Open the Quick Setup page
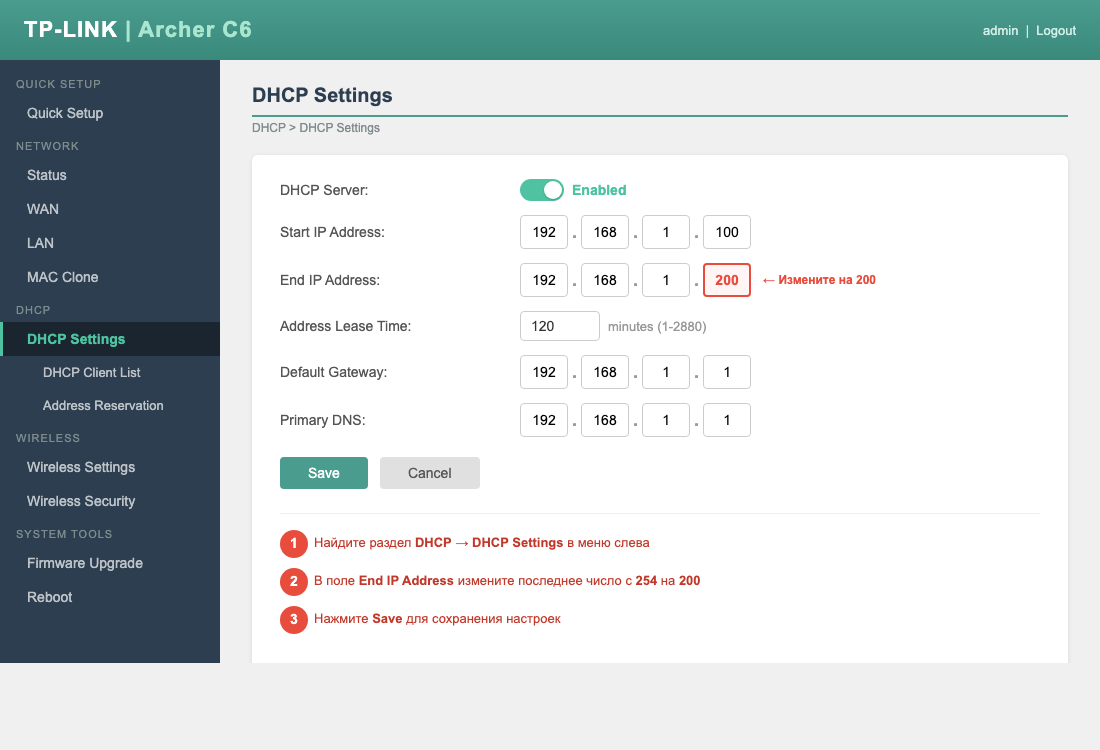 point(64,113)
